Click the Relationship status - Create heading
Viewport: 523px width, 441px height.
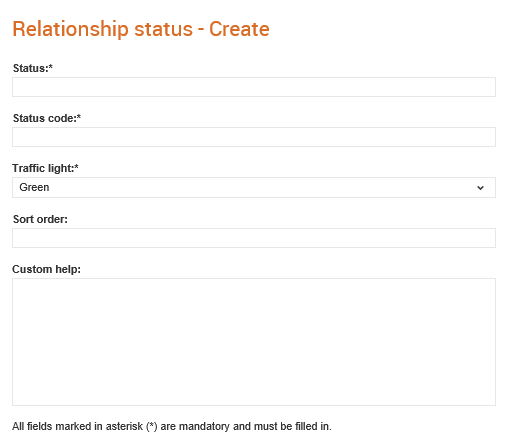[x=141, y=29]
